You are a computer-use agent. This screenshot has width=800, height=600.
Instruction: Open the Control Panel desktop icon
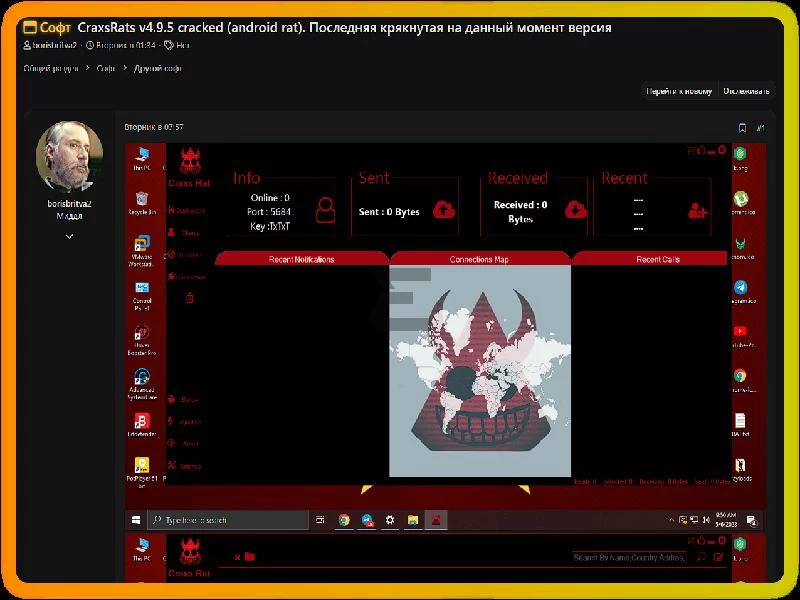142,296
